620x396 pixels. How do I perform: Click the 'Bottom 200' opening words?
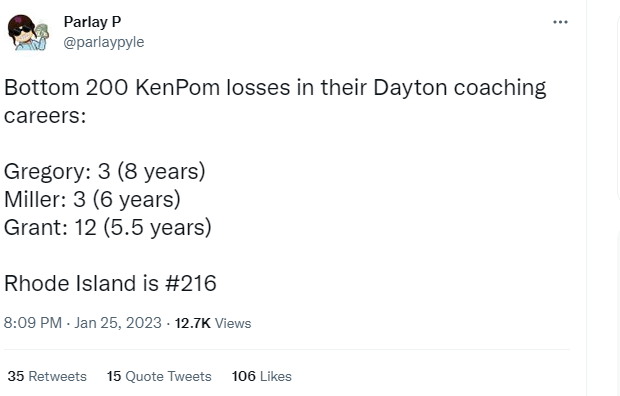coord(66,87)
